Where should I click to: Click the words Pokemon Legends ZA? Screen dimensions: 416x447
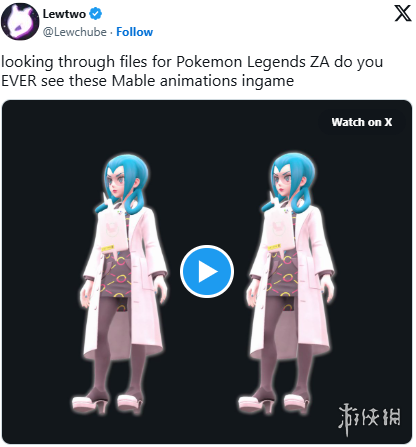(253, 62)
